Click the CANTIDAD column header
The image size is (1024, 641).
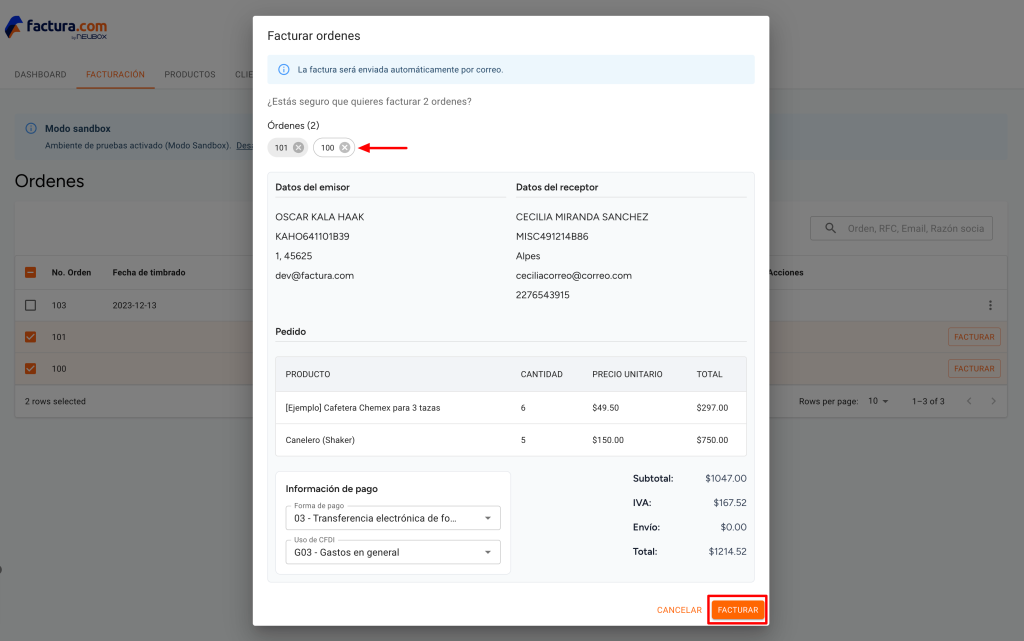pyautogui.click(x=541, y=375)
